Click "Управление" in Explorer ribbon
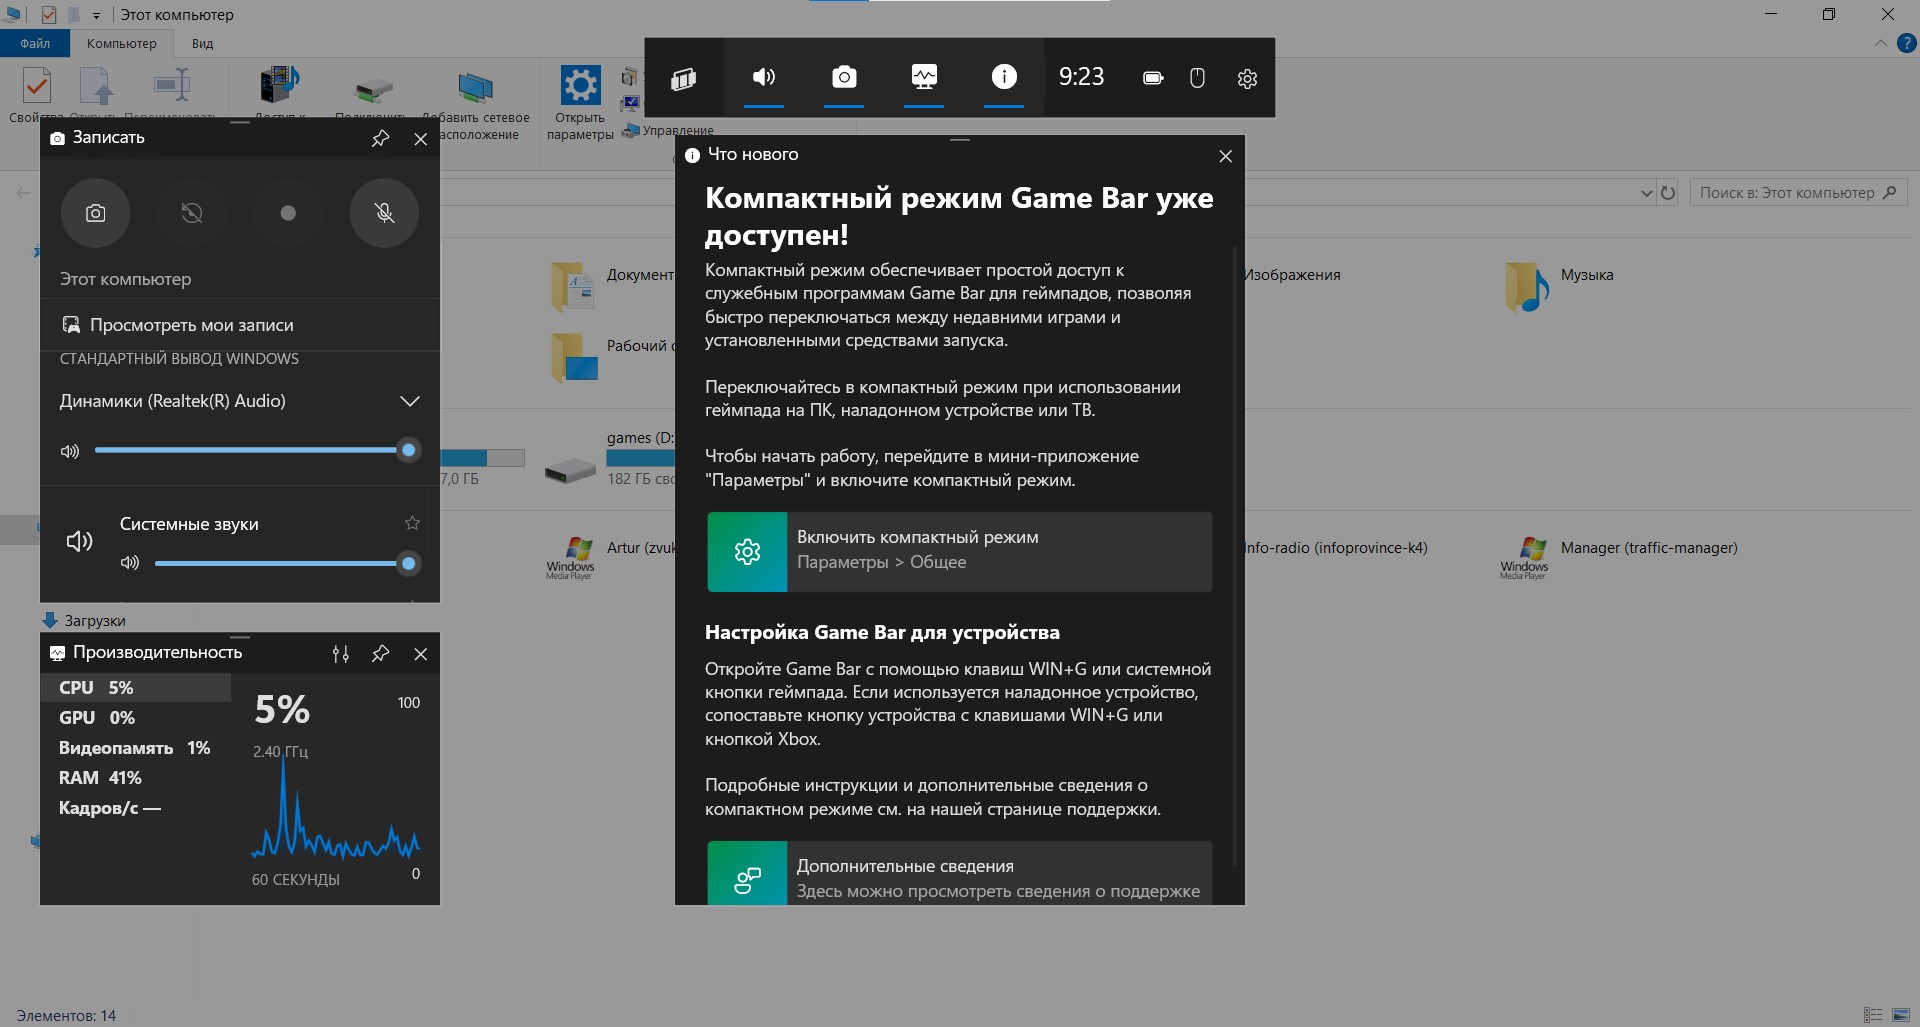This screenshot has height=1027, width=1920. click(668, 131)
